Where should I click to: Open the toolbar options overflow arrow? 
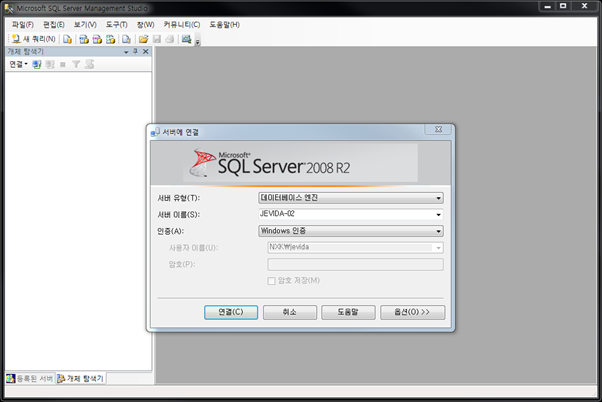click(x=198, y=42)
